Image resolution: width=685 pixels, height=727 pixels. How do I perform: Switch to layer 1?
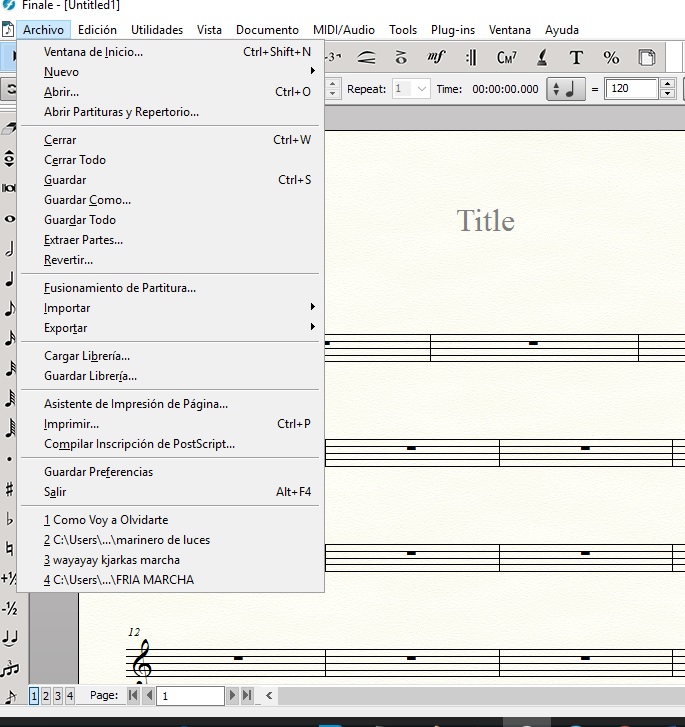pyautogui.click(x=34, y=695)
